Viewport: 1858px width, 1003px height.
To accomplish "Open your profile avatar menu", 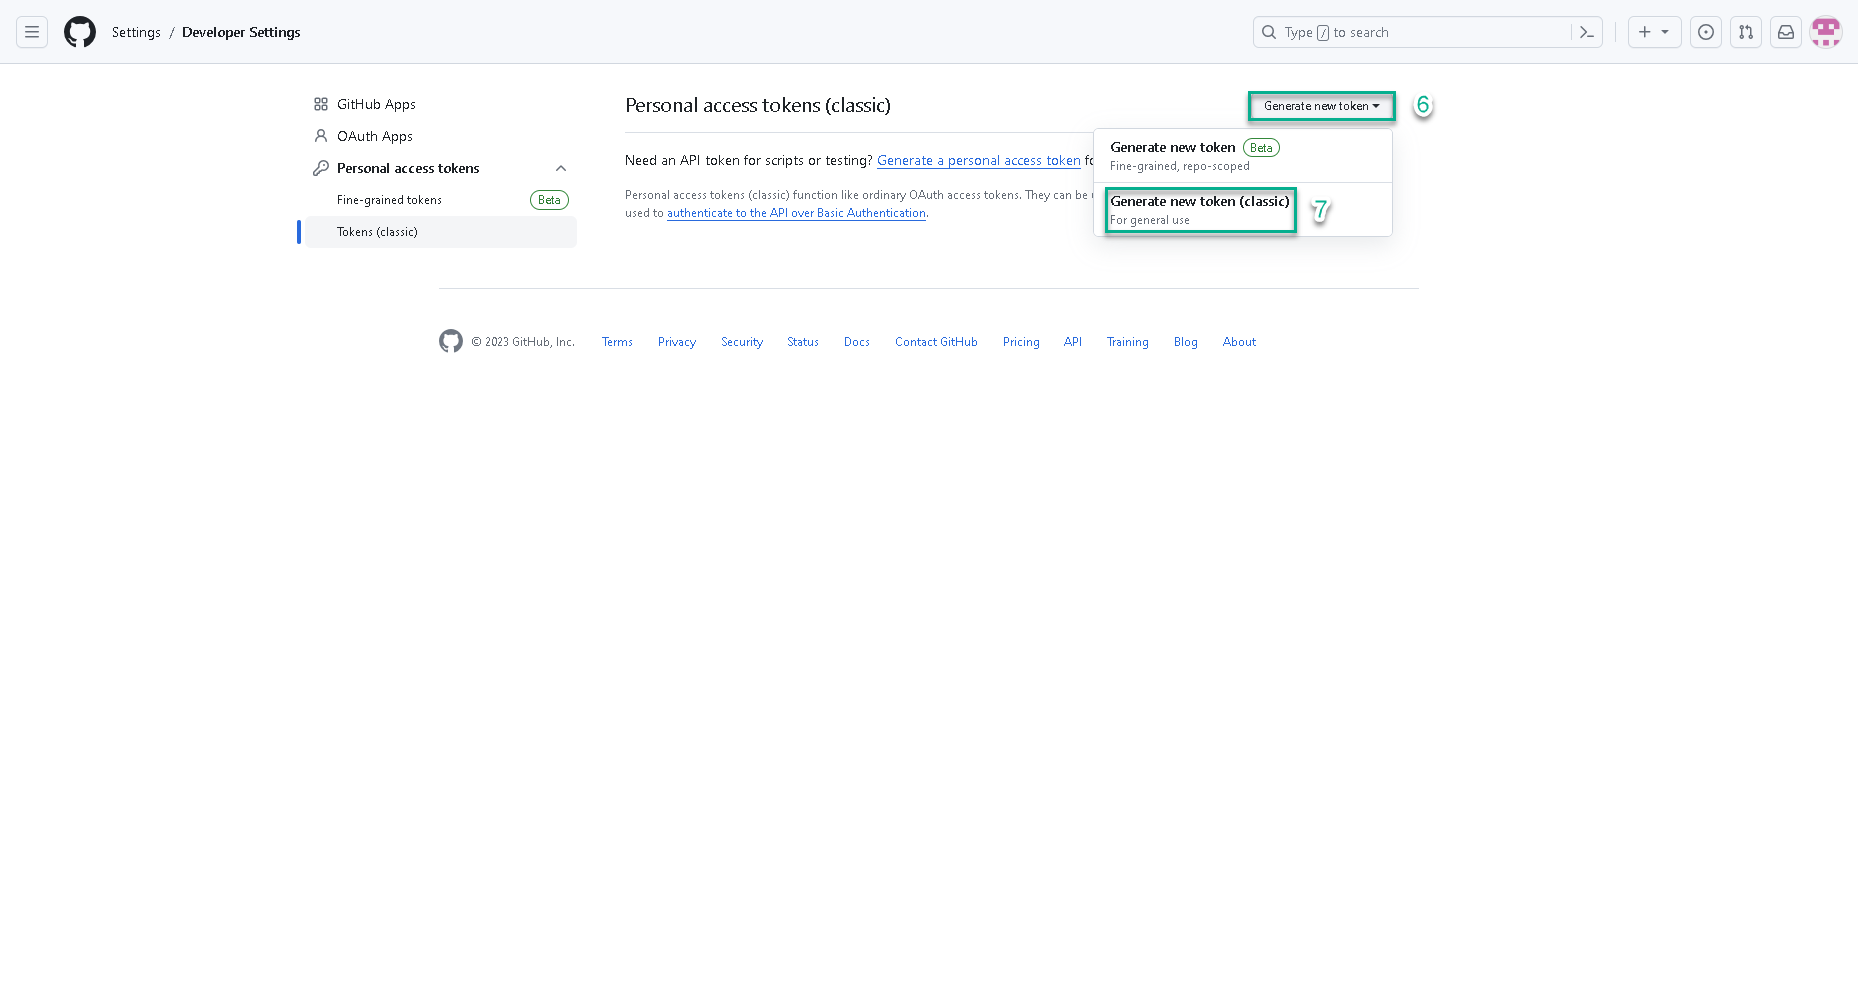I will pos(1826,32).
